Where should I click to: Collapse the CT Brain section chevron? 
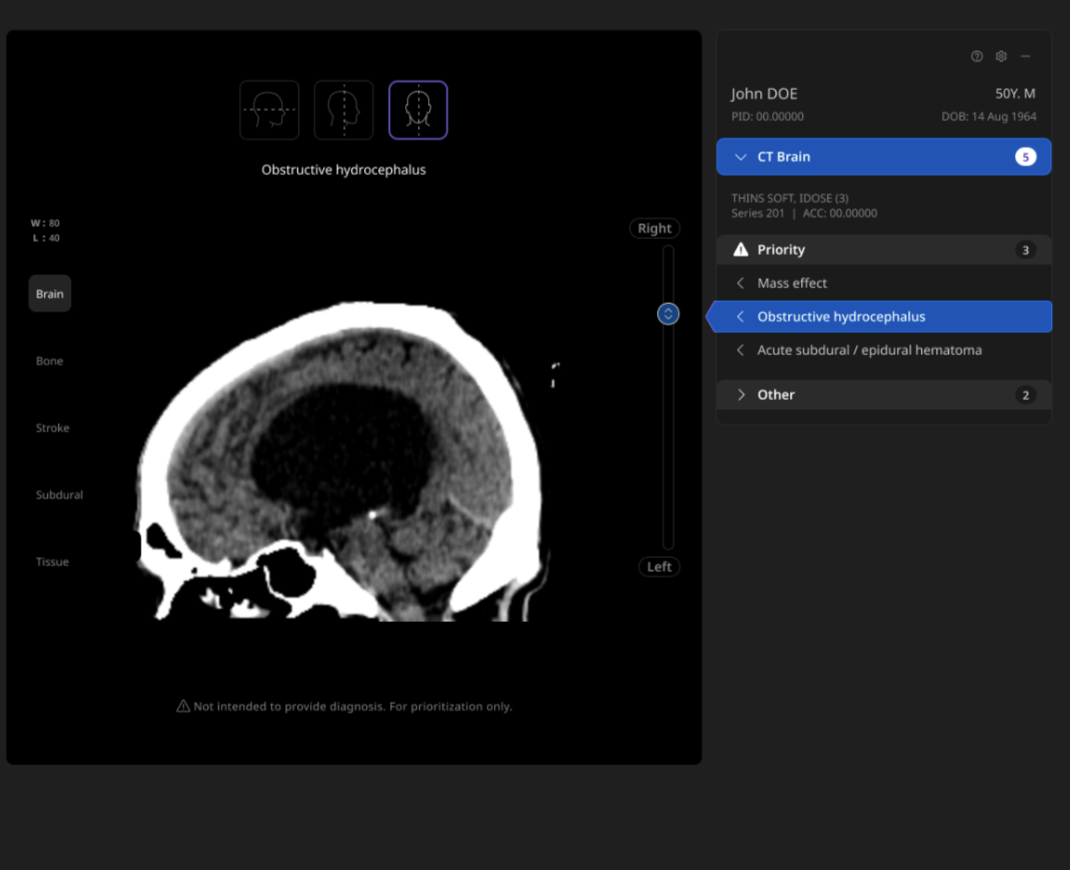tap(740, 157)
